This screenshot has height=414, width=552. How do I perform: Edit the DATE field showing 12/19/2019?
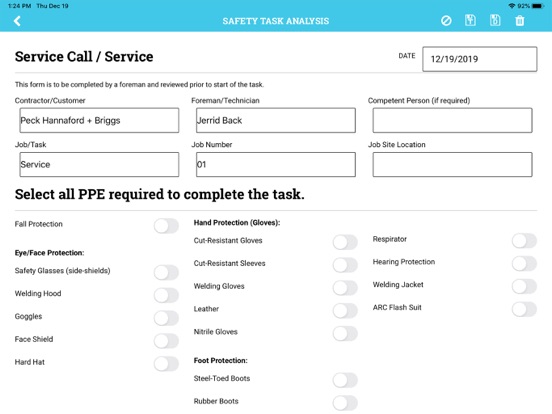479,59
